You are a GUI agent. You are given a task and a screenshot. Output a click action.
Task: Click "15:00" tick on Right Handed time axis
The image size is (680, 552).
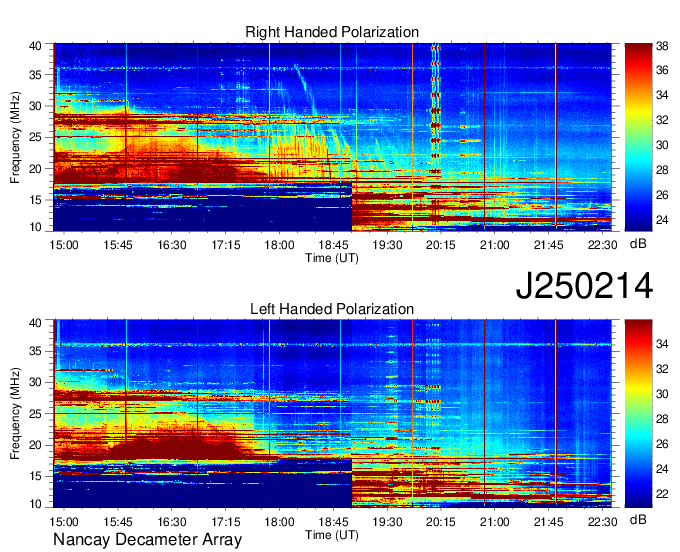[64, 245]
